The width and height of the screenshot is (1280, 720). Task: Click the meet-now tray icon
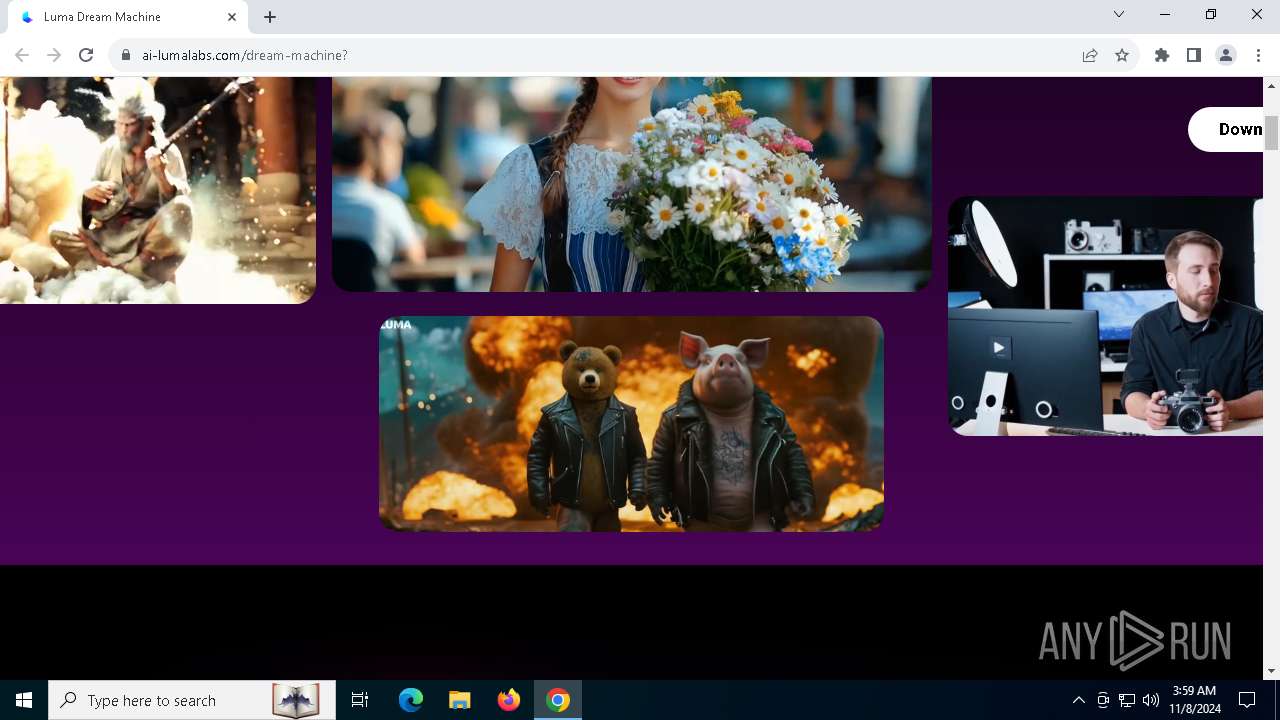click(x=1103, y=700)
